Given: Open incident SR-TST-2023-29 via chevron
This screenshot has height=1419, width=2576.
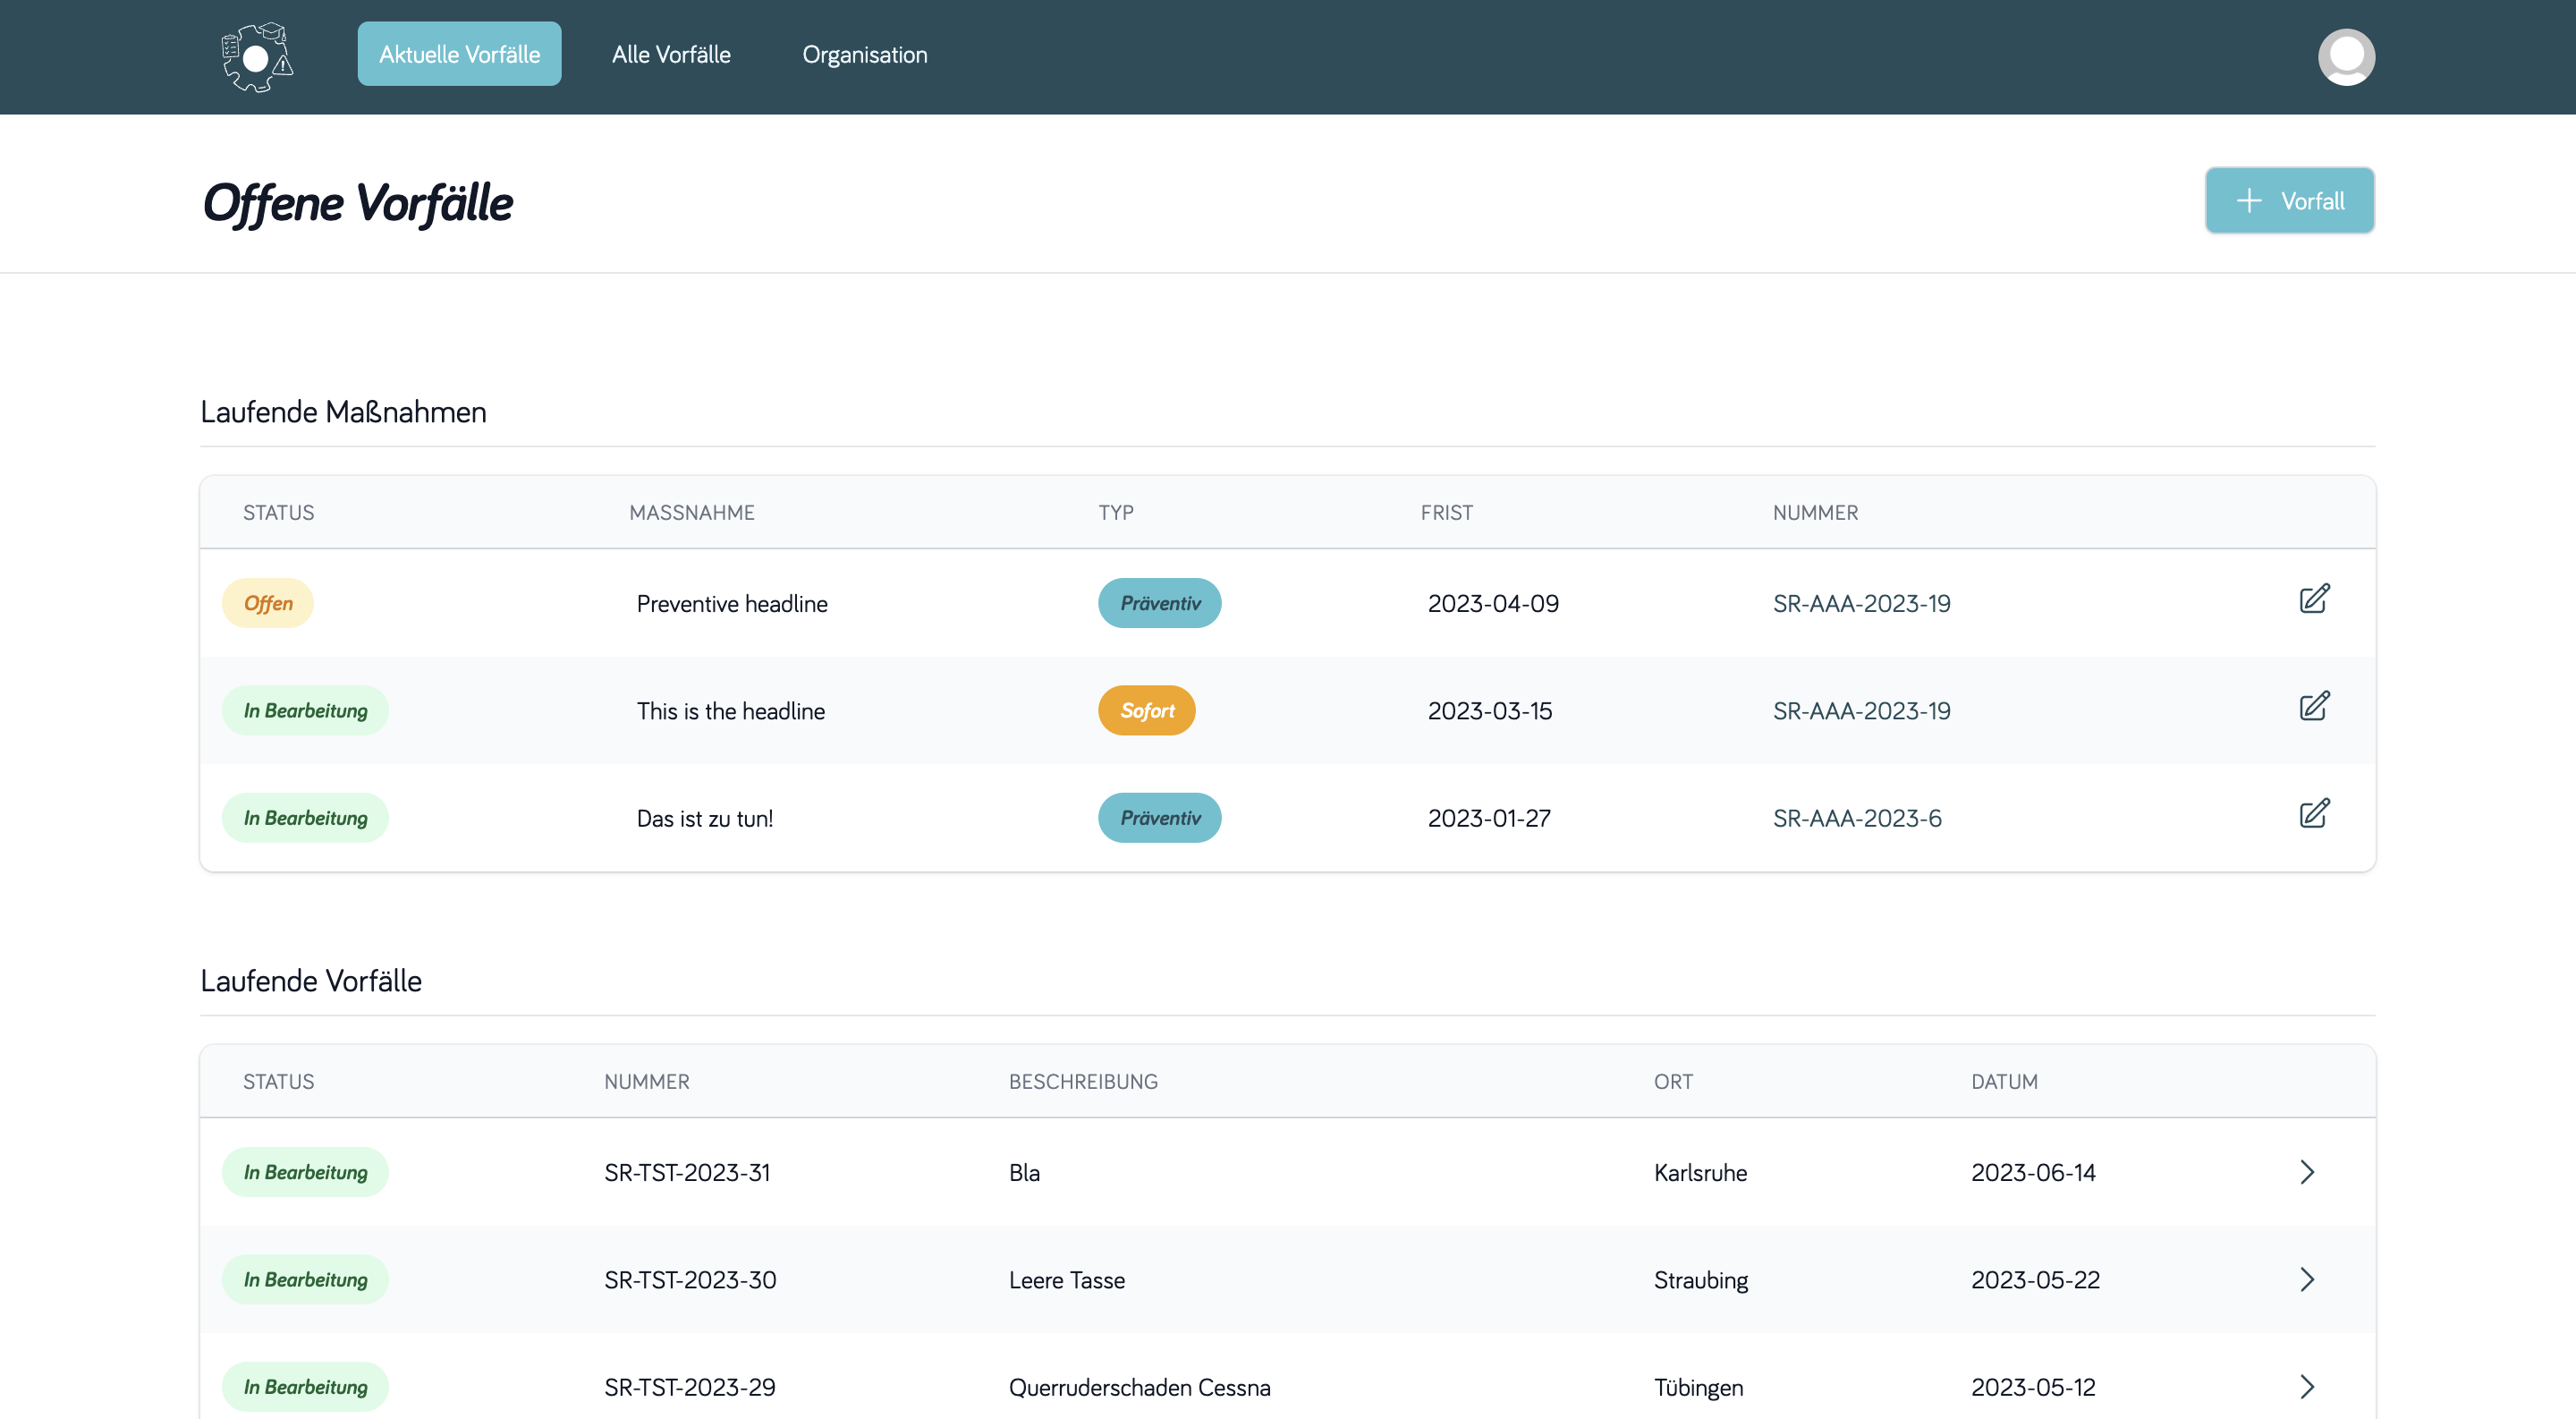Looking at the screenshot, I should (x=2306, y=1386).
